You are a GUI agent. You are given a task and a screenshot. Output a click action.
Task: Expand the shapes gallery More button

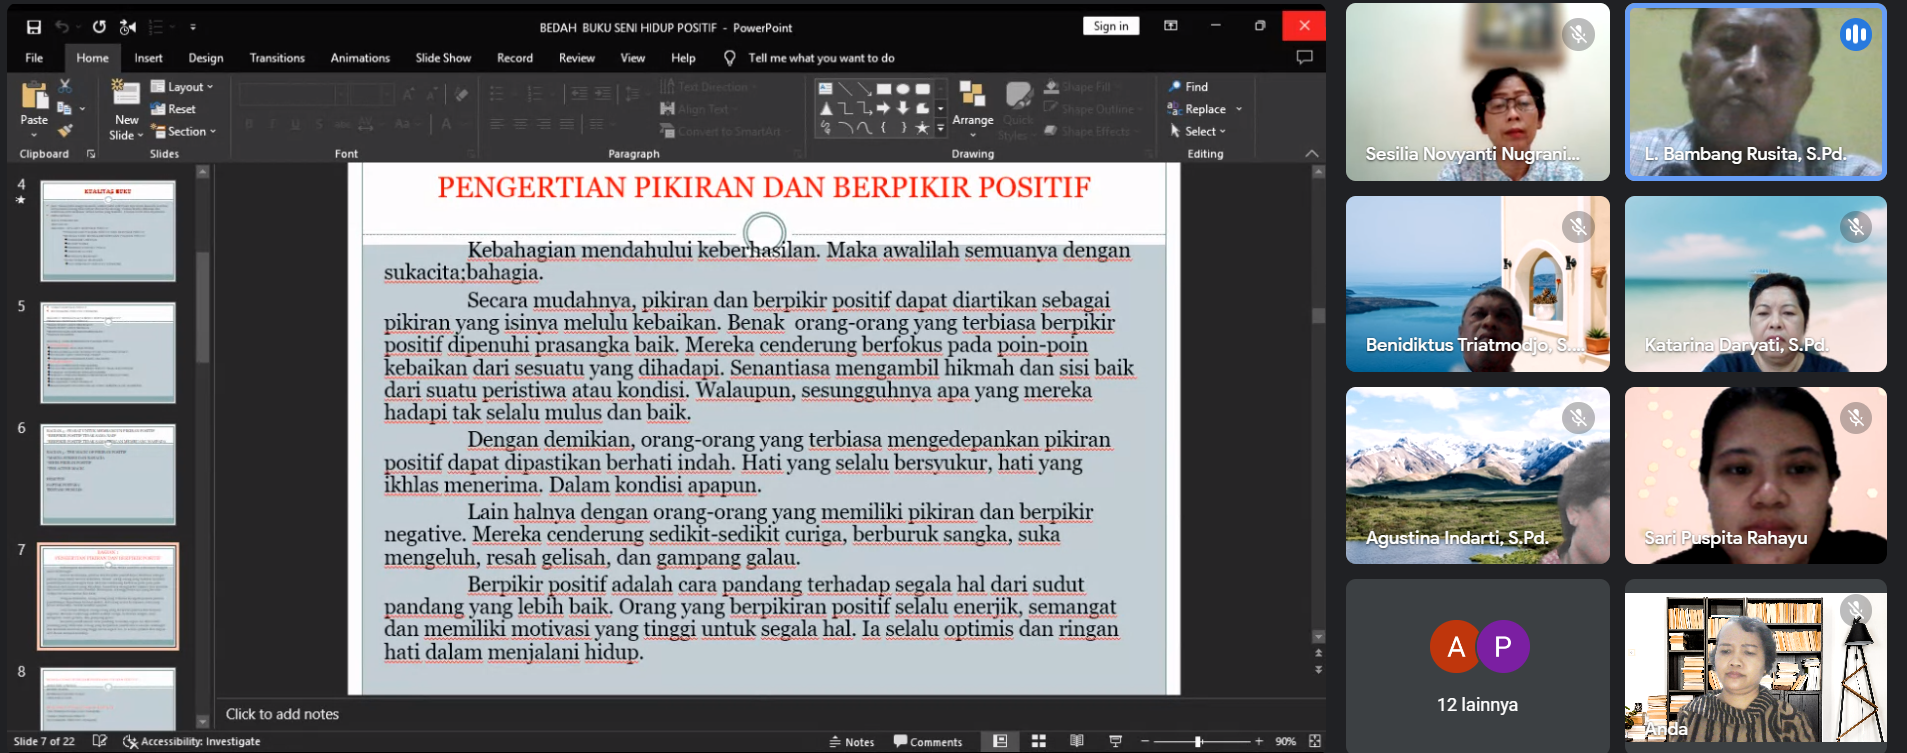(x=940, y=128)
